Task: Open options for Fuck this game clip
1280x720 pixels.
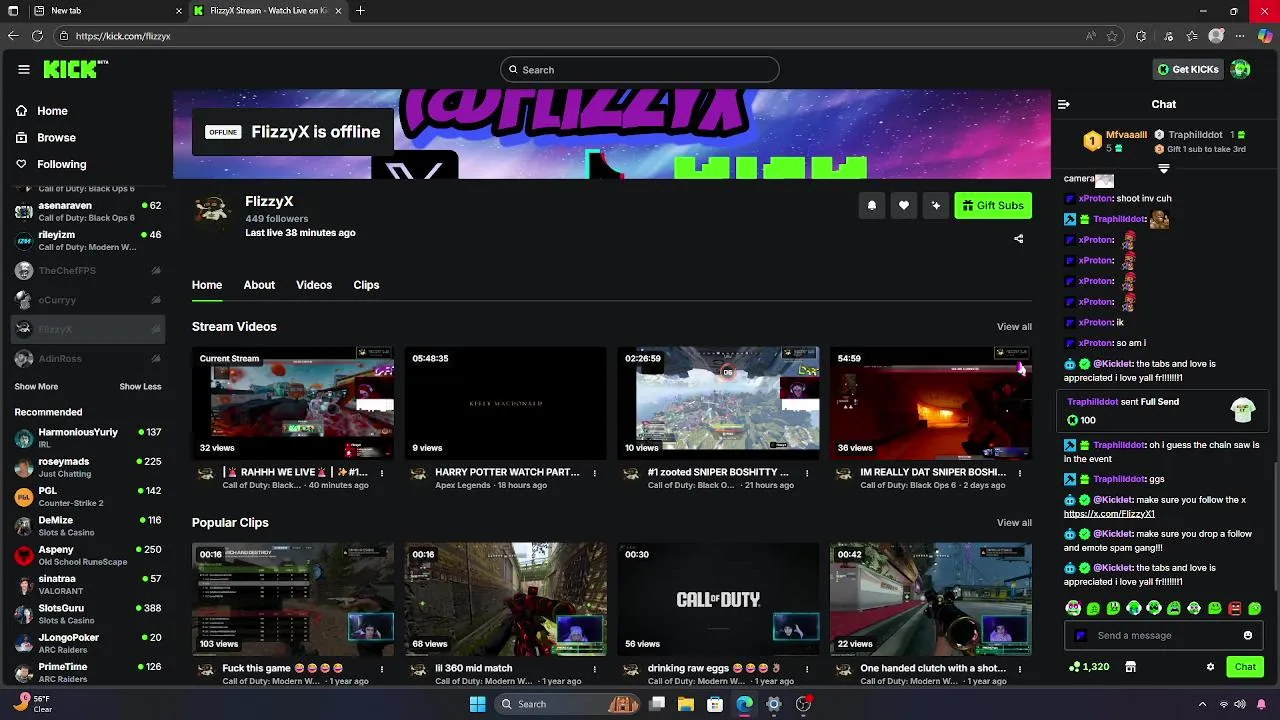Action: point(382,669)
